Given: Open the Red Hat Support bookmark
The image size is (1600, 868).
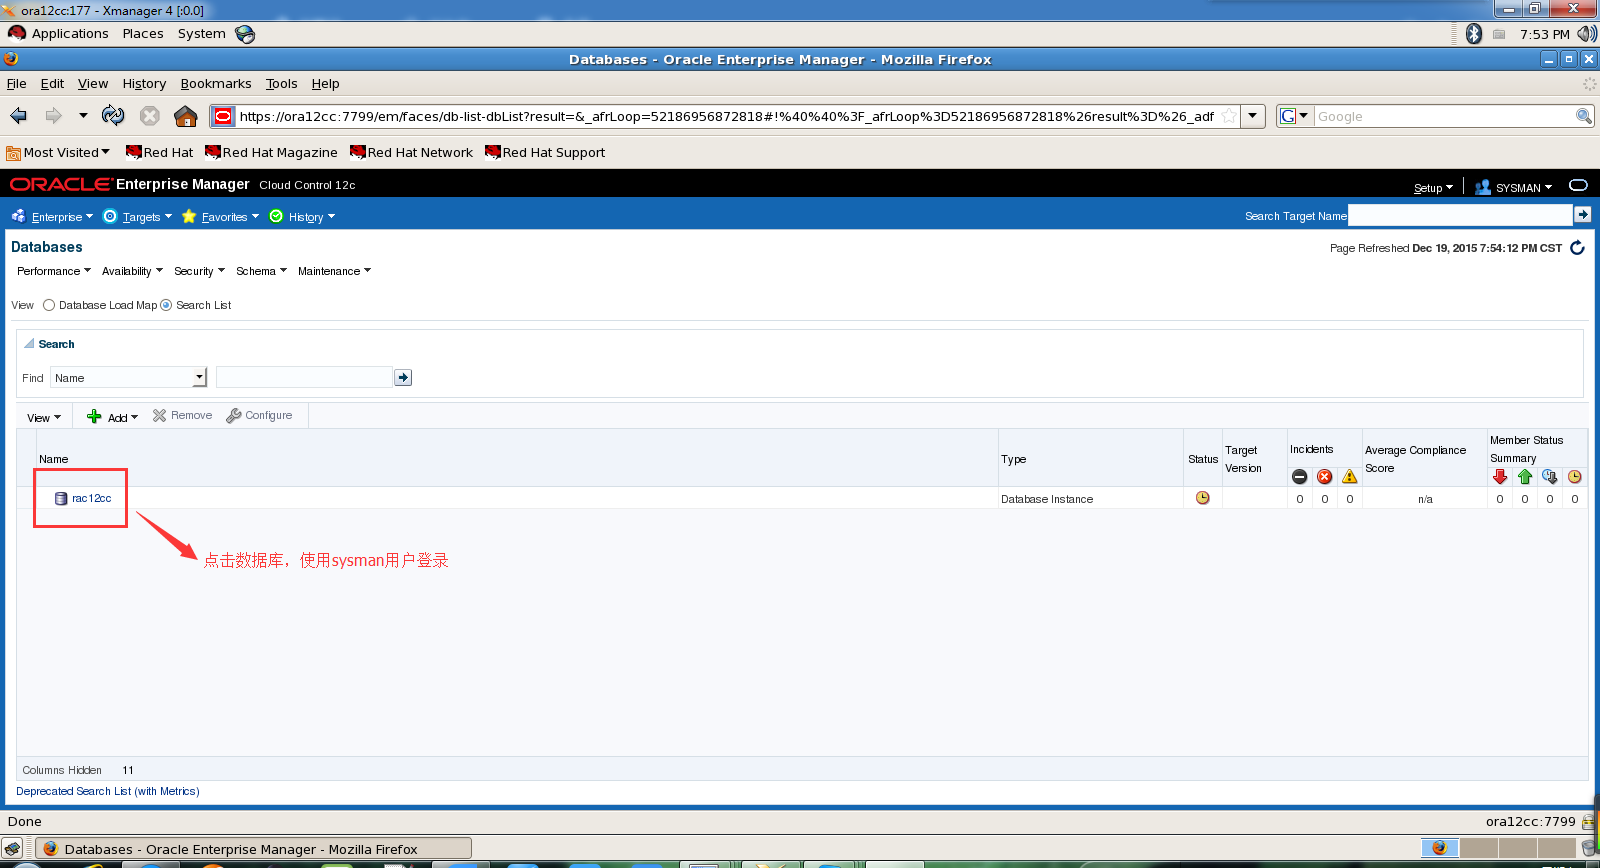Looking at the screenshot, I should (545, 152).
